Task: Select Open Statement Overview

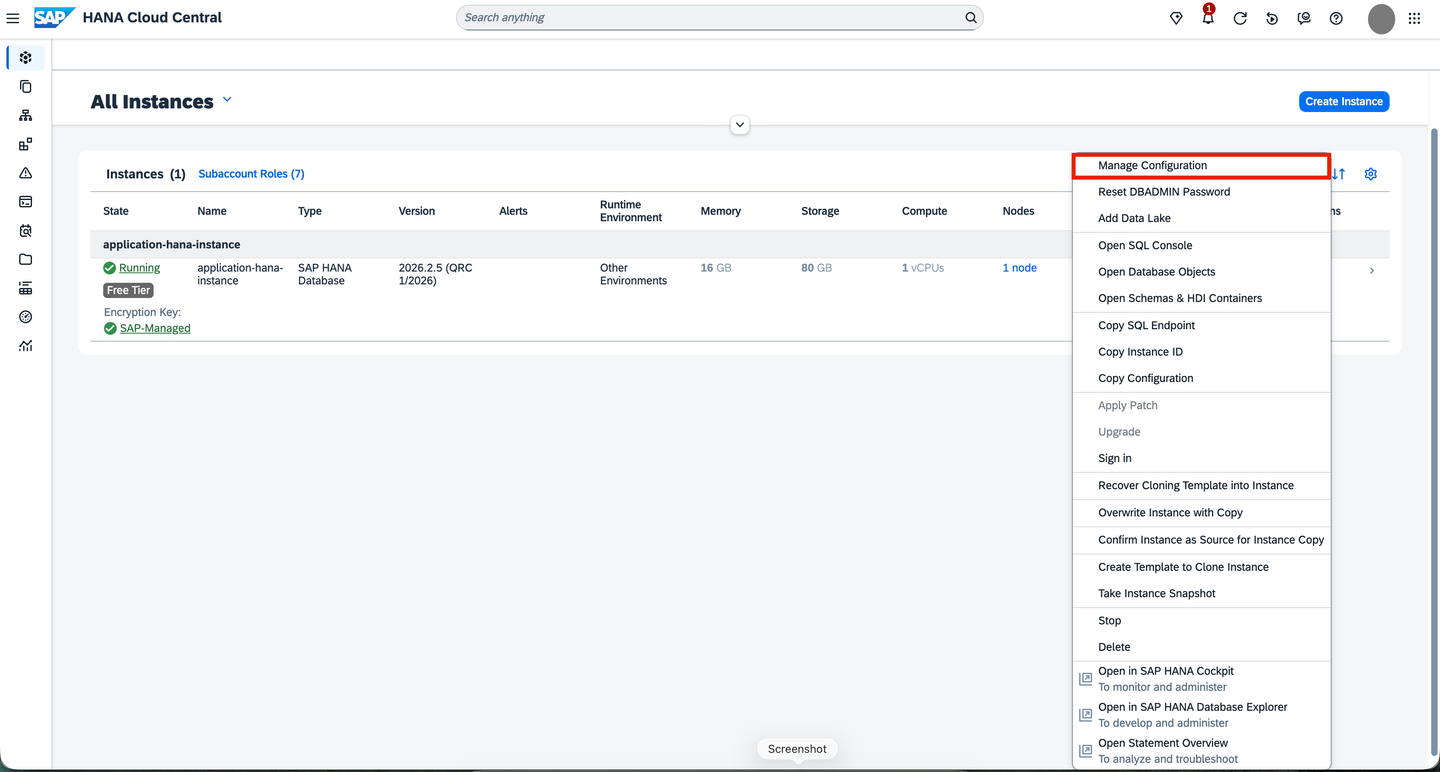Action: click(x=1201, y=751)
